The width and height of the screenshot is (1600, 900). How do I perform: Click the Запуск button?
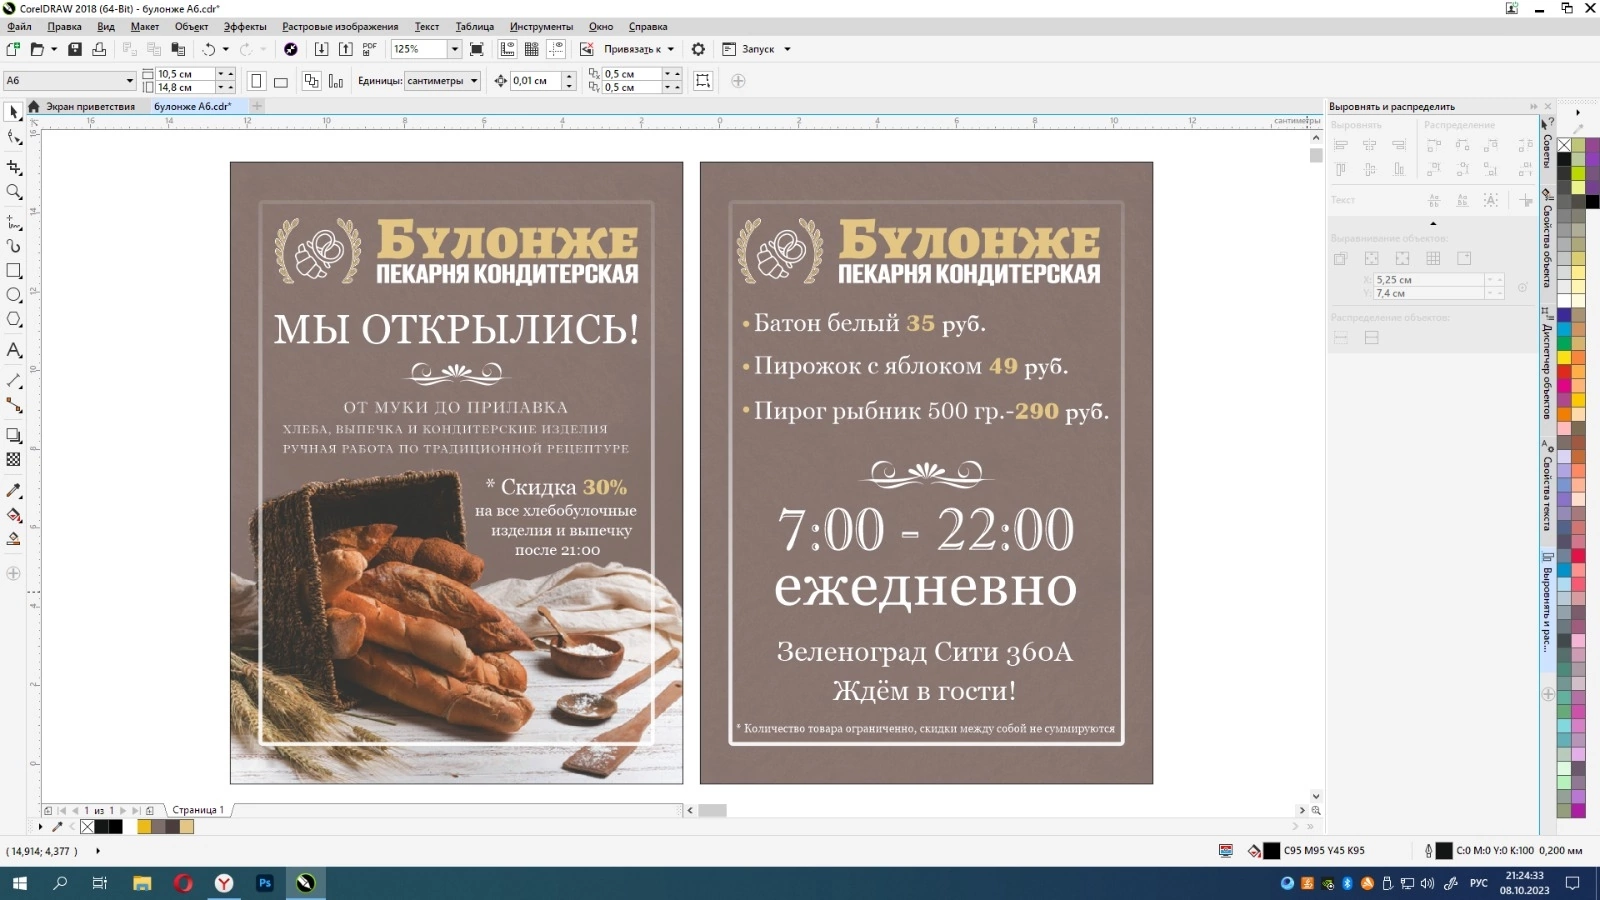757,49
